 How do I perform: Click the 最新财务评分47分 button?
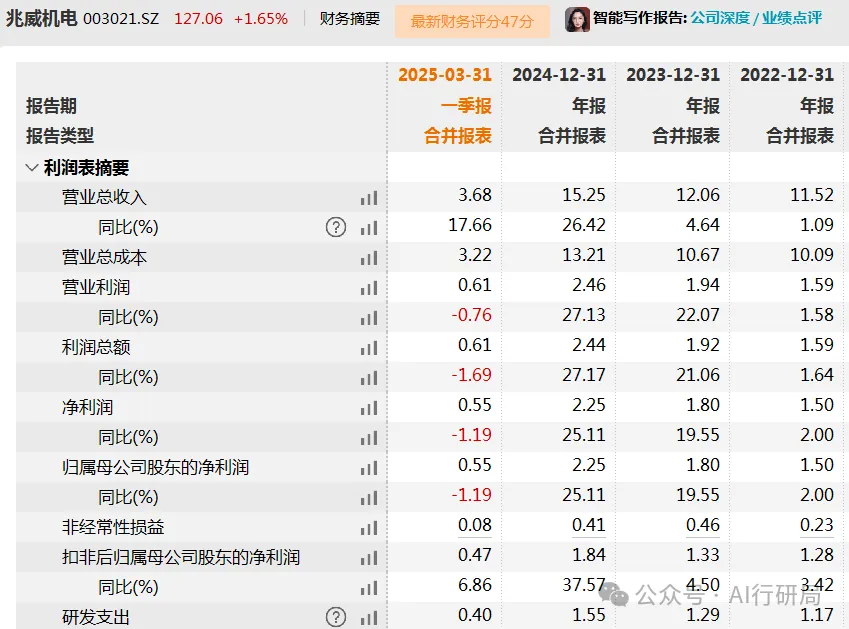472,21
